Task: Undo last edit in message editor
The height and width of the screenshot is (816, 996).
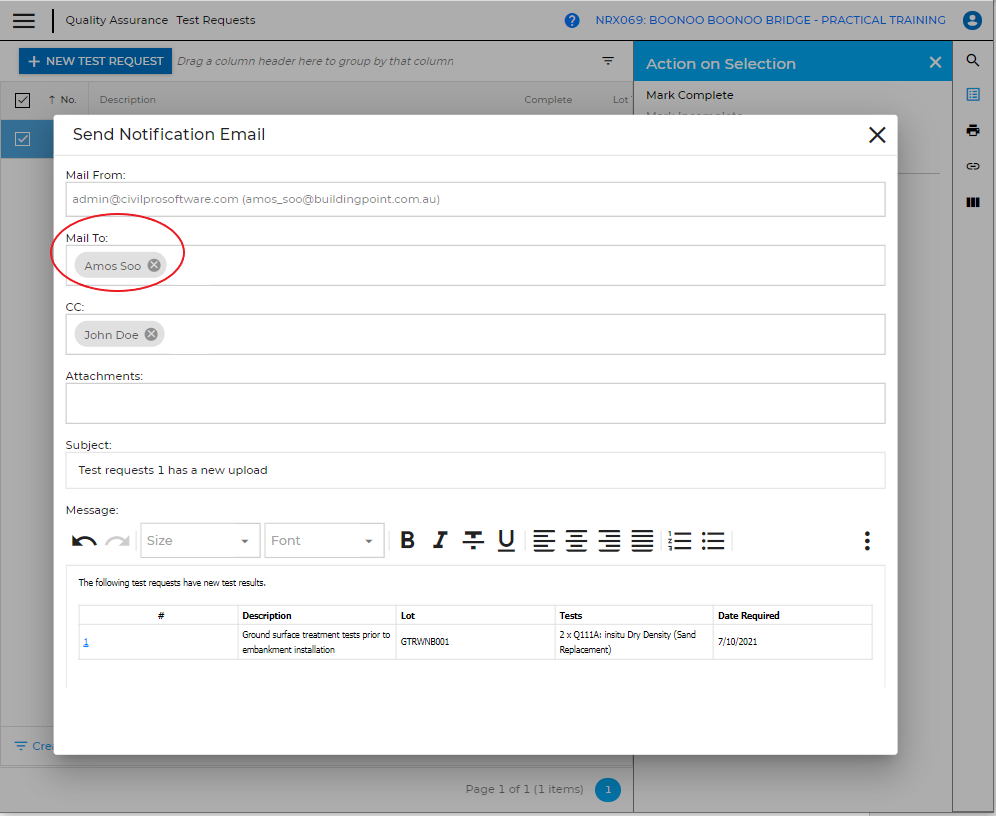Action: [x=84, y=541]
